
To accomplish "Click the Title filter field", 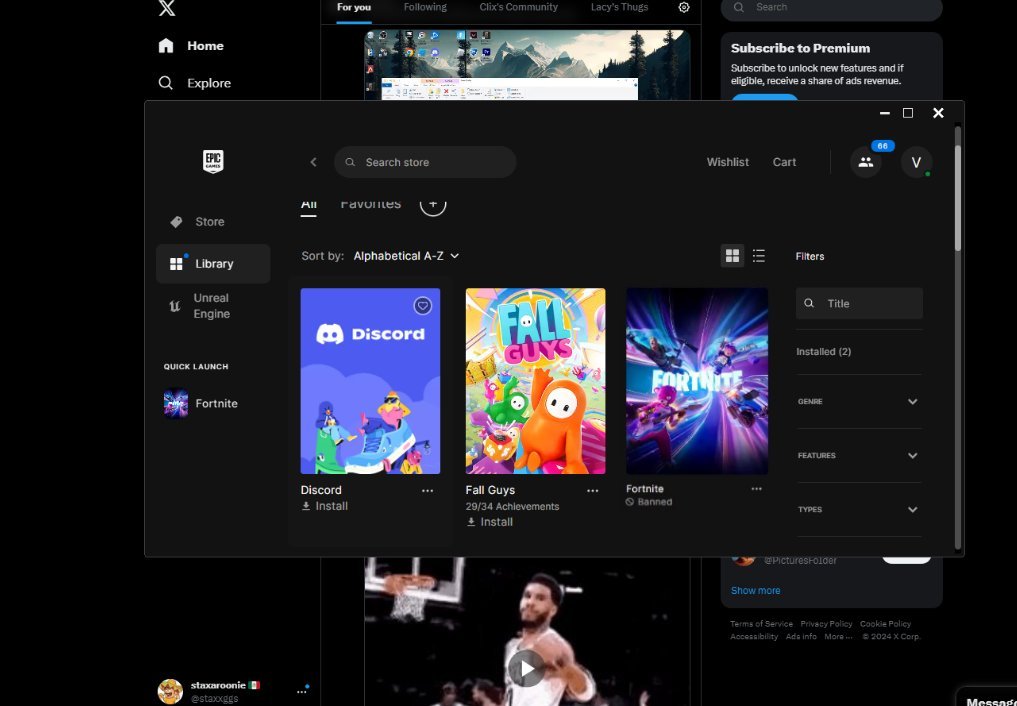I will point(859,303).
